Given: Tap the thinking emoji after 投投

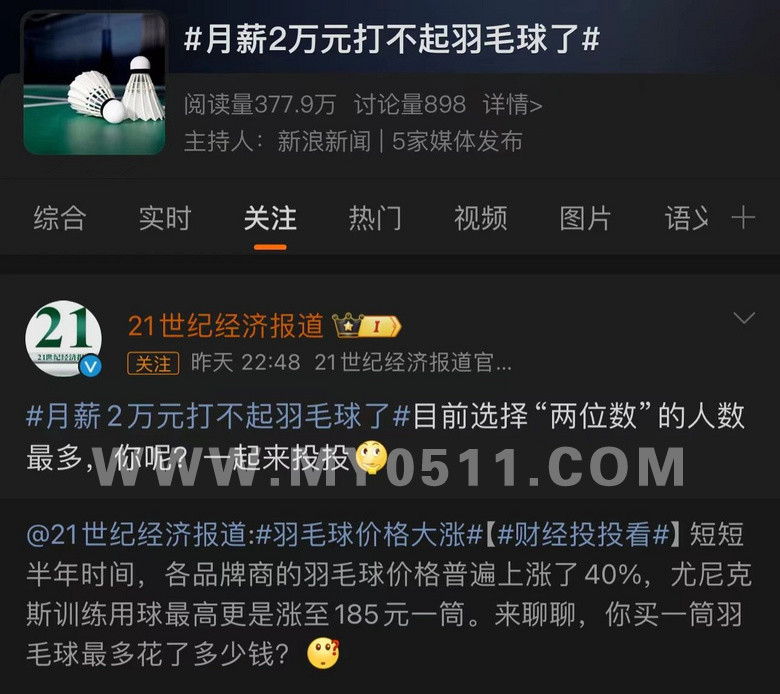Looking at the screenshot, I should [x=371, y=457].
